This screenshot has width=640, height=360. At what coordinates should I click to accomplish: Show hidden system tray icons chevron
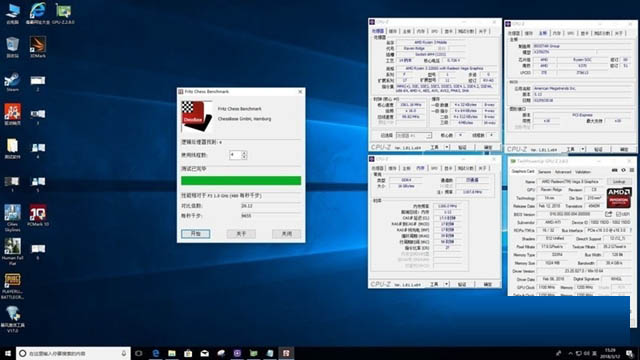[570, 353]
